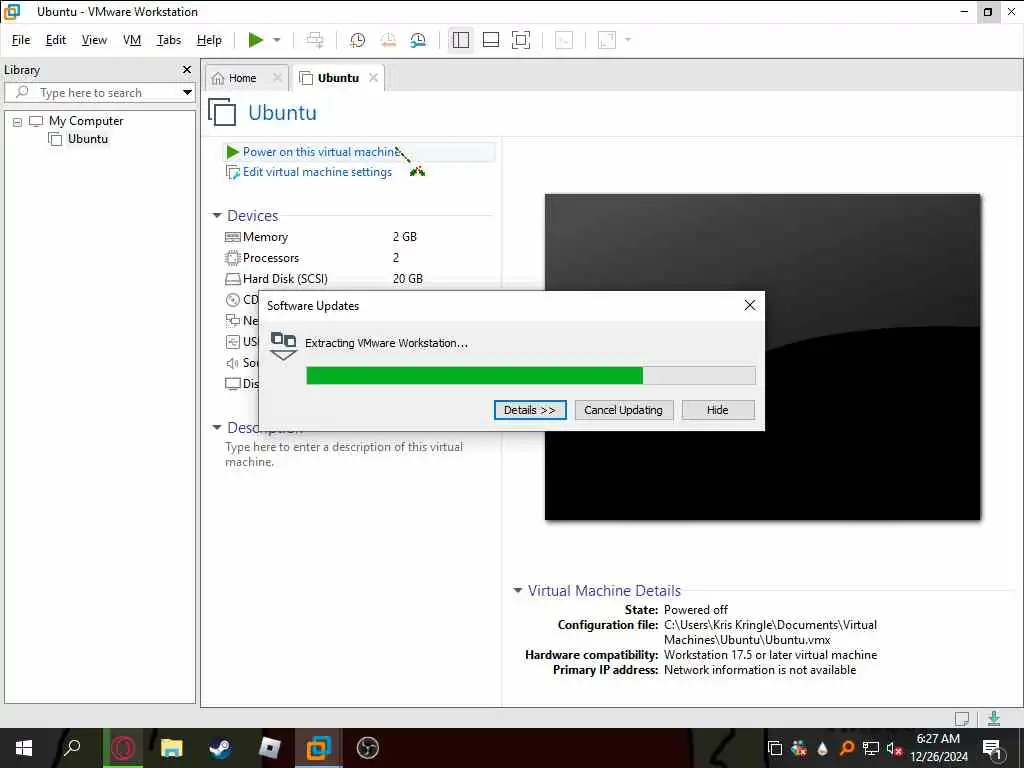The height and width of the screenshot is (768, 1024).
Task: Click the green Power On toolbar button
Action: pos(255,40)
